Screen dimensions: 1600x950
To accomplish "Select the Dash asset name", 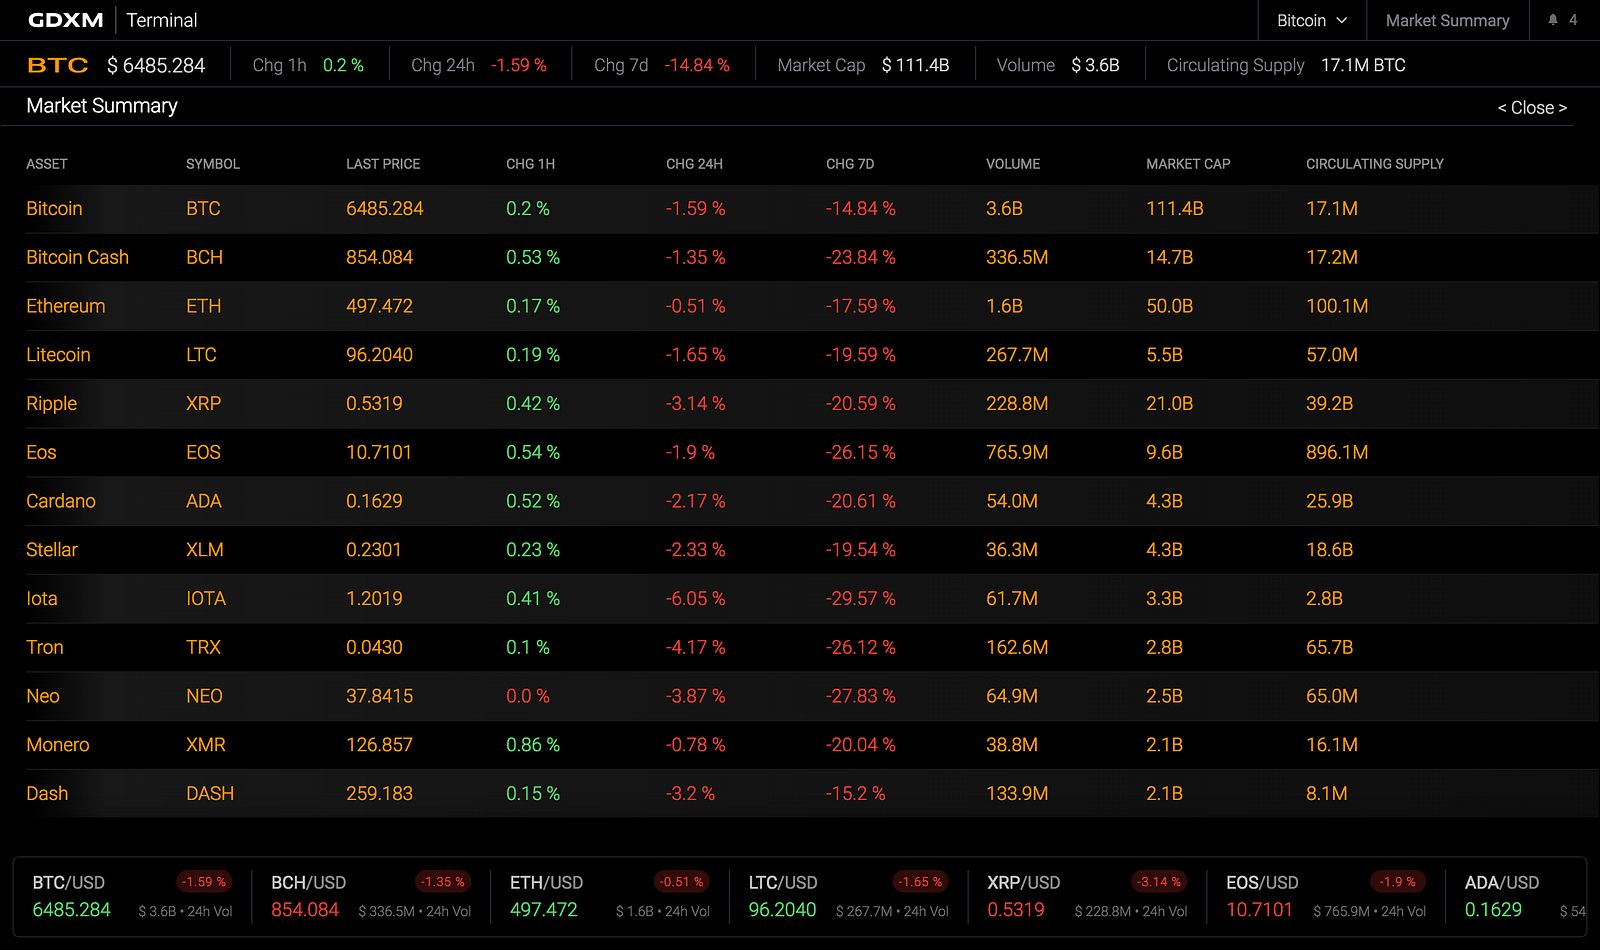I will point(47,794).
